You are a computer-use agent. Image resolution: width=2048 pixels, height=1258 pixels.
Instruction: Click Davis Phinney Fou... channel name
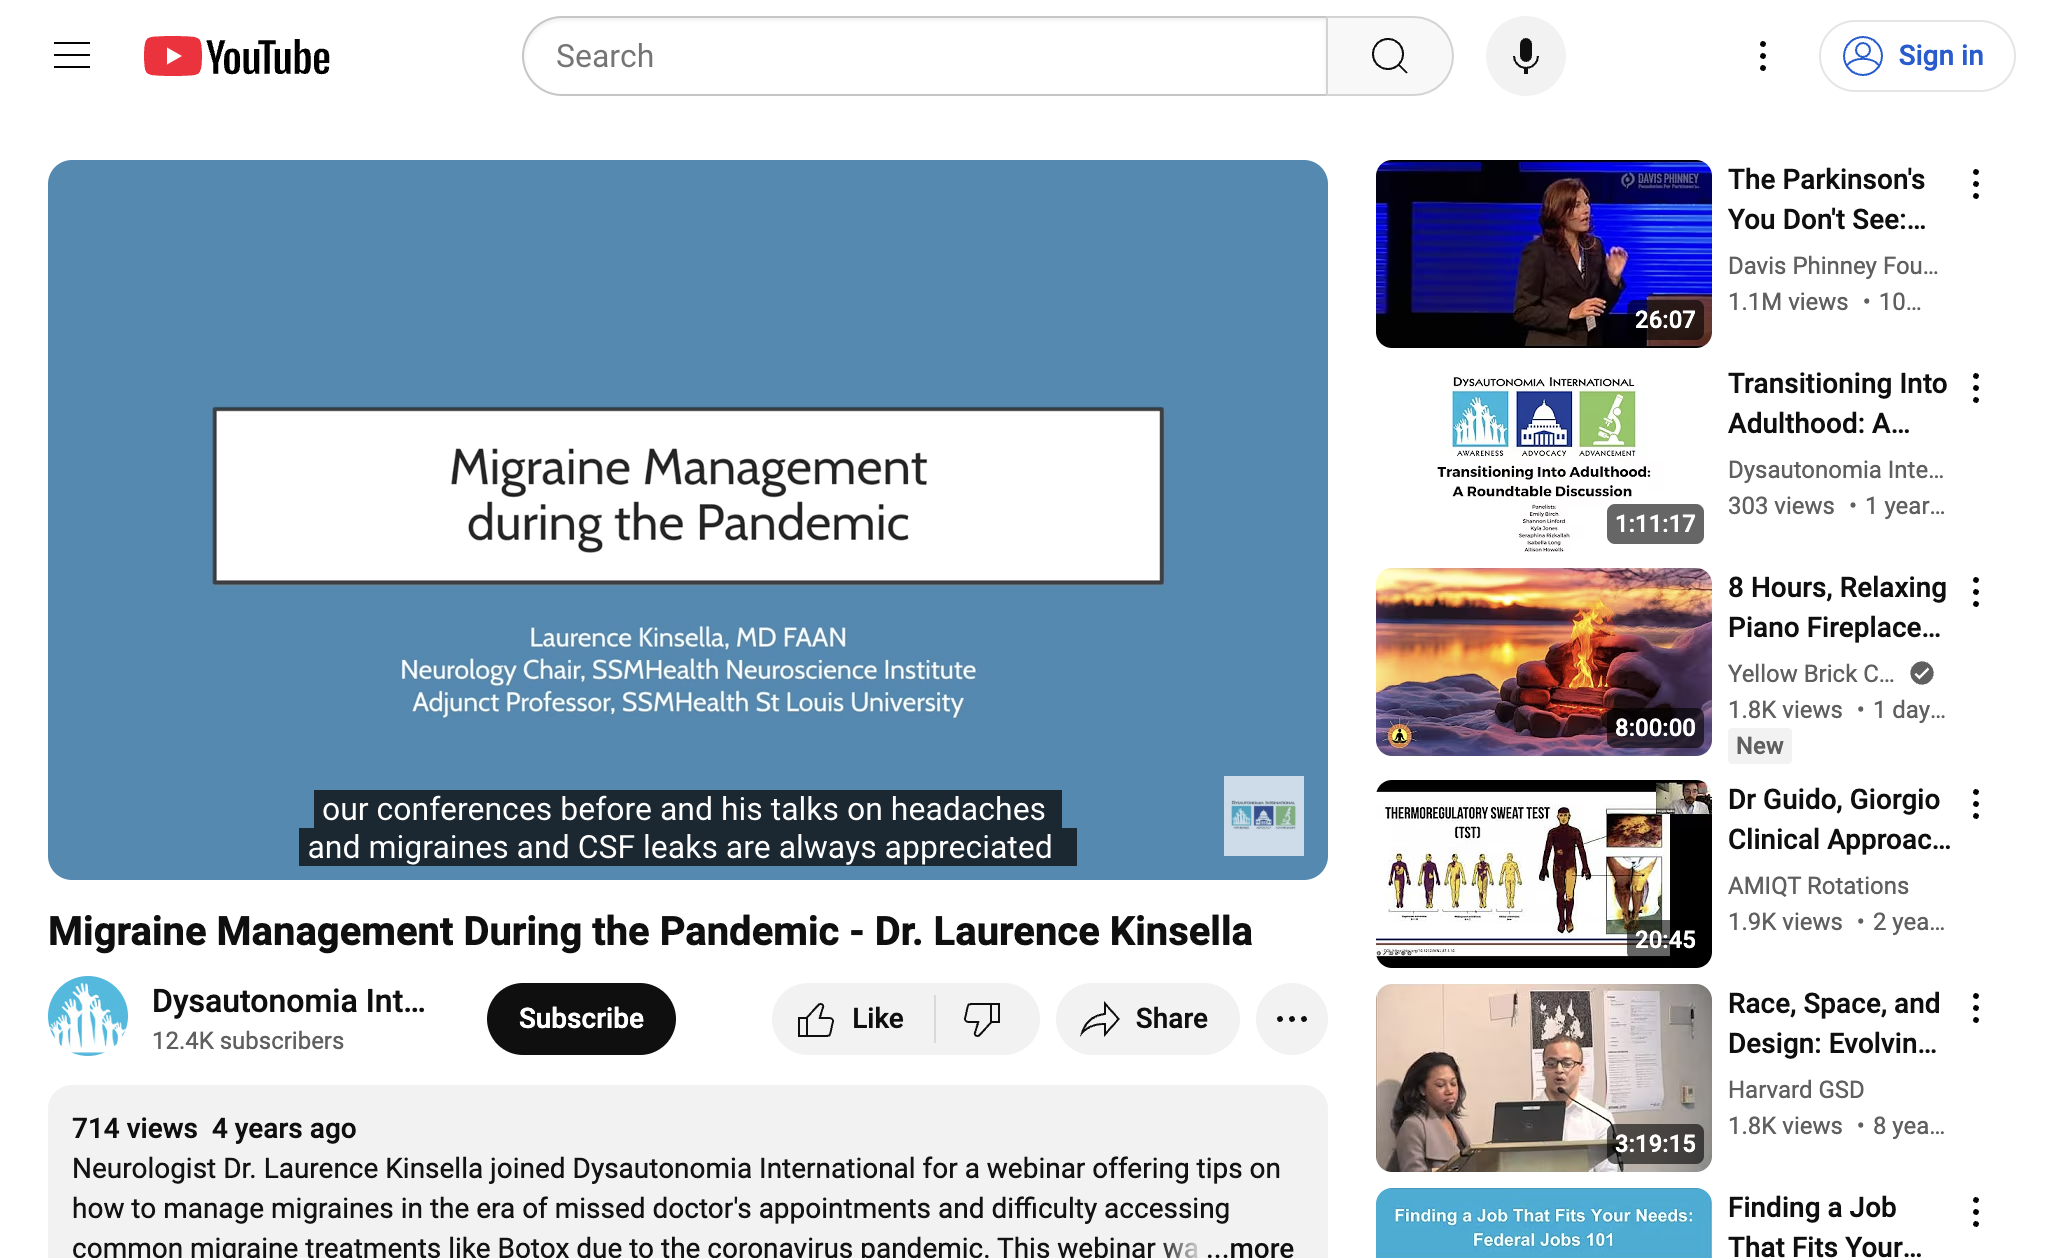pyautogui.click(x=1833, y=265)
